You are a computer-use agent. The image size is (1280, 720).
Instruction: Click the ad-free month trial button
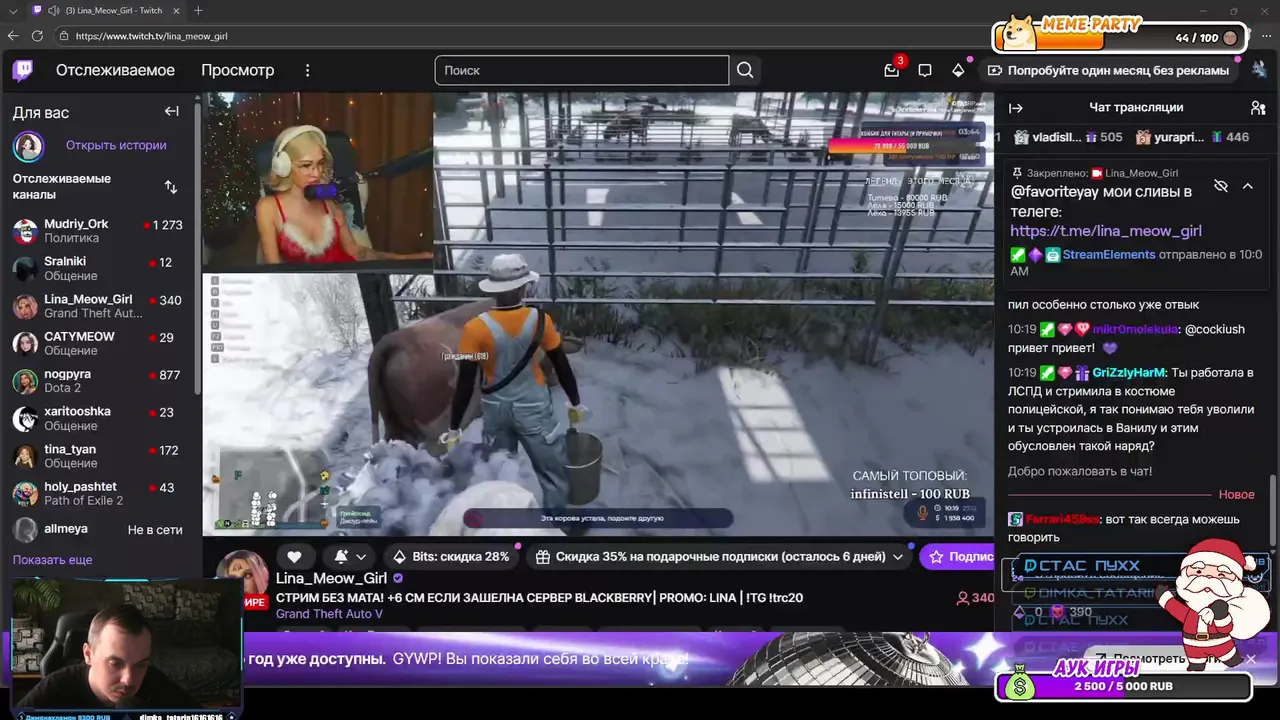tap(1108, 70)
